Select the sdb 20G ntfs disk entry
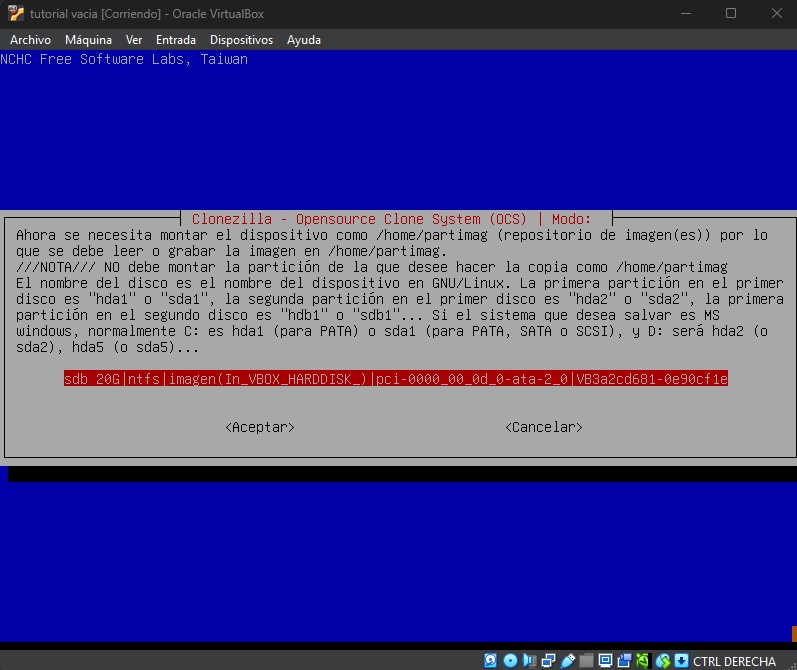Image resolution: width=797 pixels, height=670 pixels. pos(396,378)
